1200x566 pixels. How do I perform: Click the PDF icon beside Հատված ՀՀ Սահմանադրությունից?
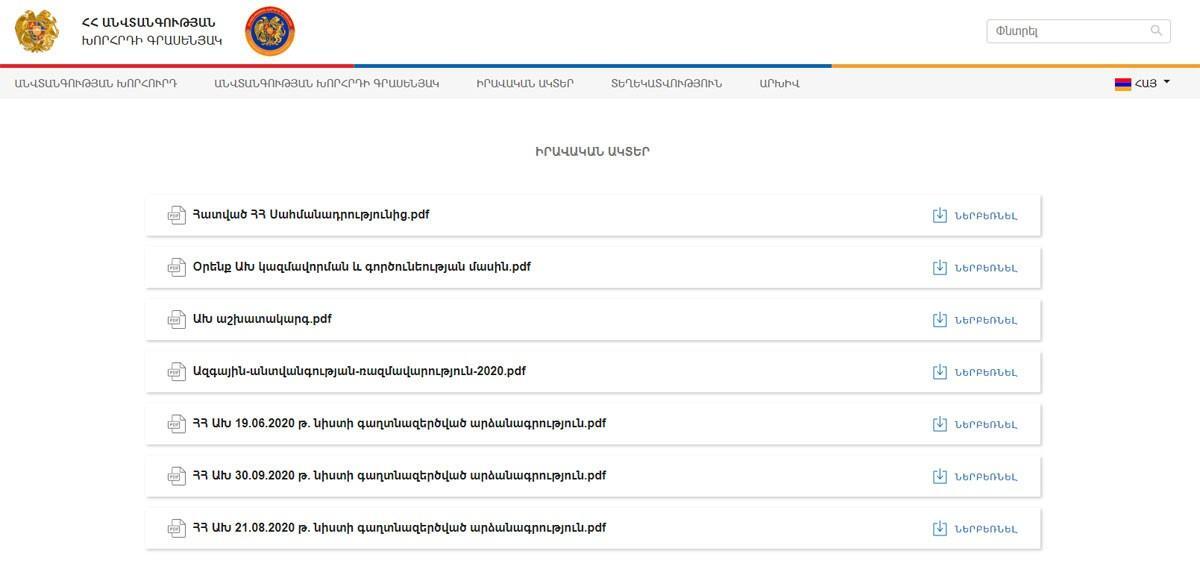pyautogui.click(x=177, y=215)
